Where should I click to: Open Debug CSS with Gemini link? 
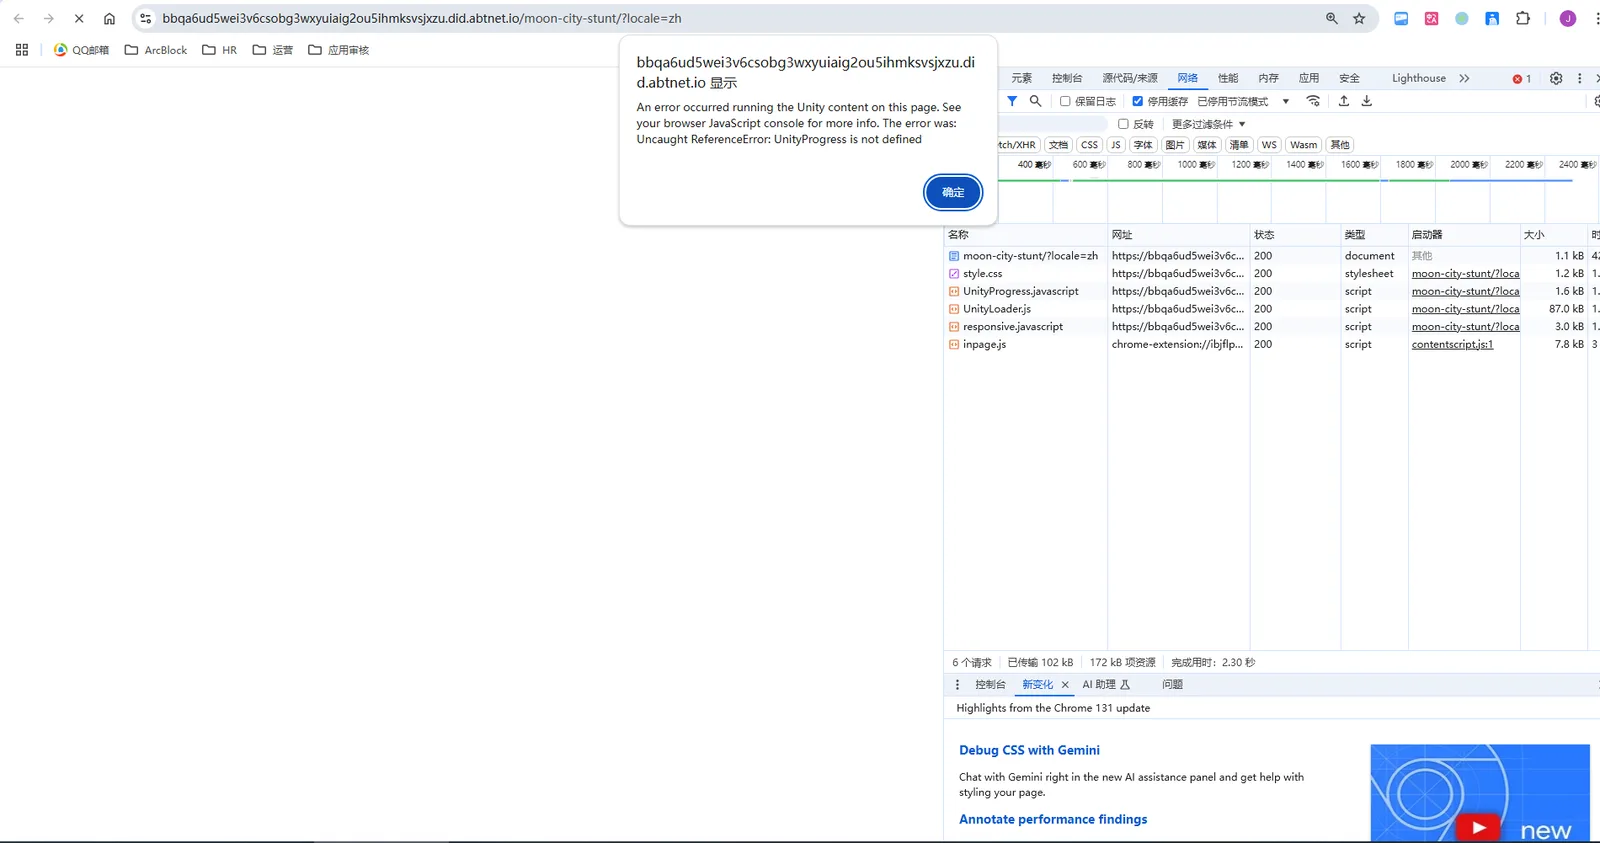[1029, 750]
